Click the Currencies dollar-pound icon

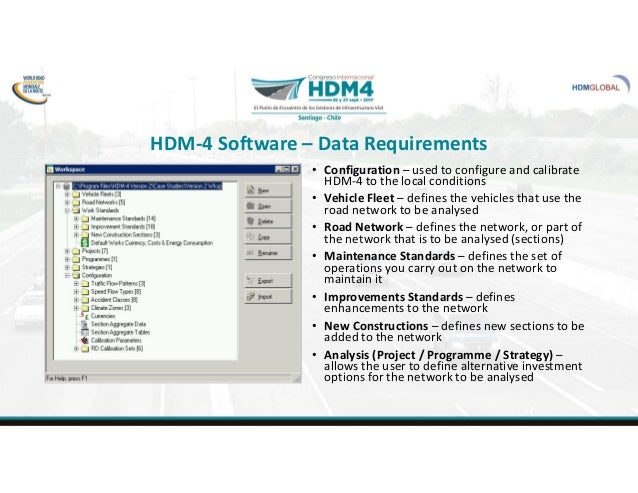coord(85,316)
